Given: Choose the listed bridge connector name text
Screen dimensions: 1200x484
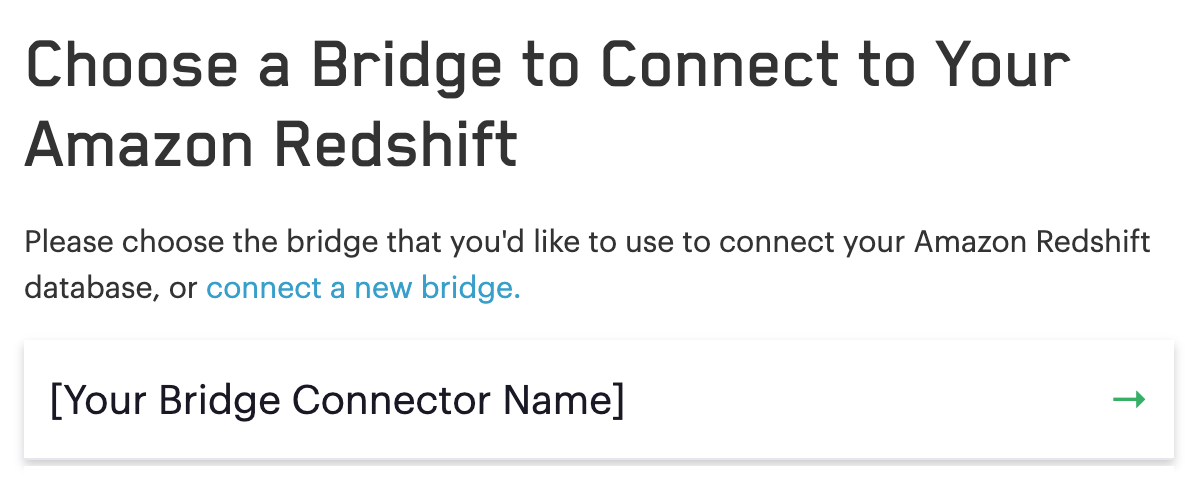Looking at the screenshot, I should tap(337, 400).
